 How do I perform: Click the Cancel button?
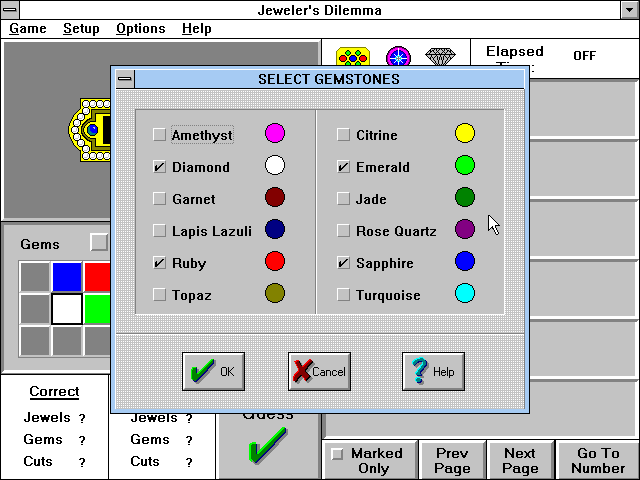pos(319,371)
